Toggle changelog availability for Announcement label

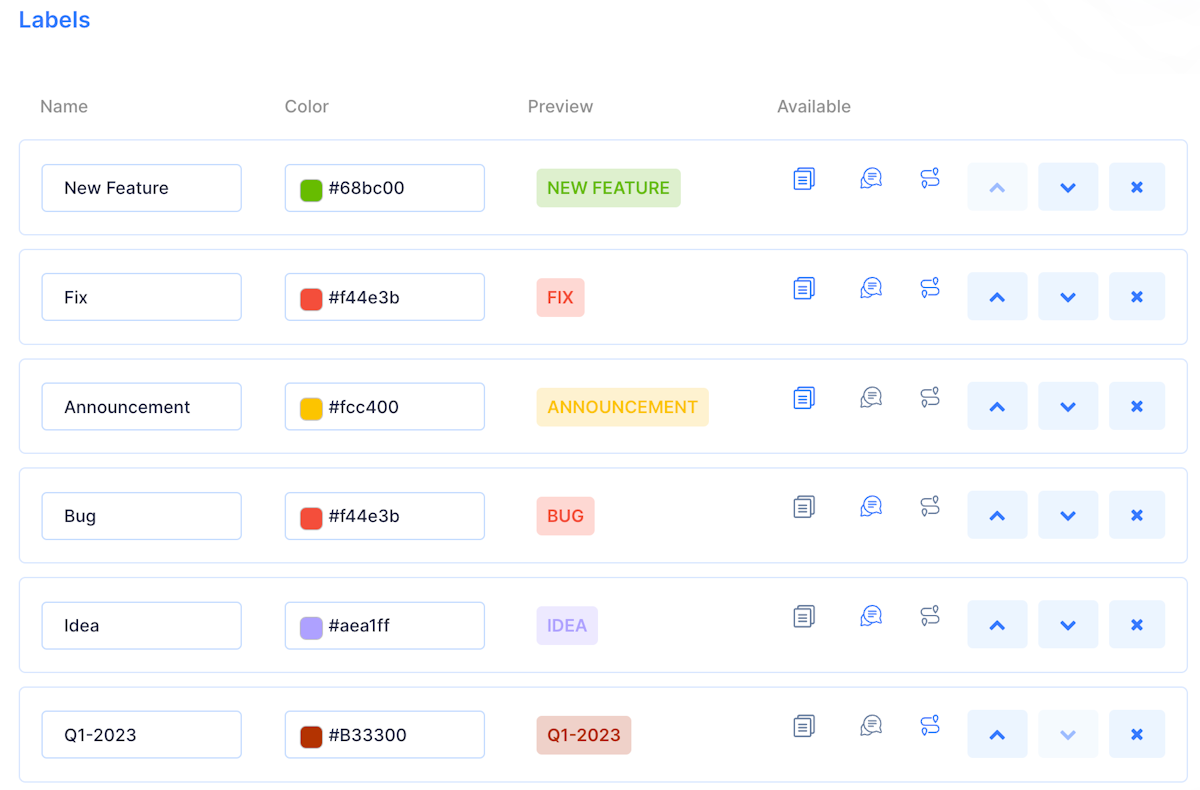(x=804, y=398)
